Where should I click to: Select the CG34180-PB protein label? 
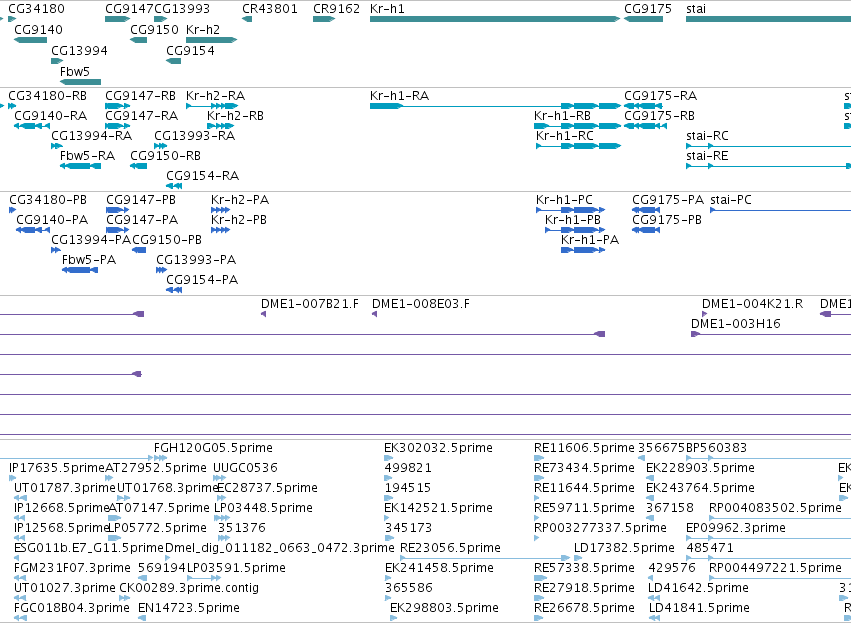[x=48, y=200]
